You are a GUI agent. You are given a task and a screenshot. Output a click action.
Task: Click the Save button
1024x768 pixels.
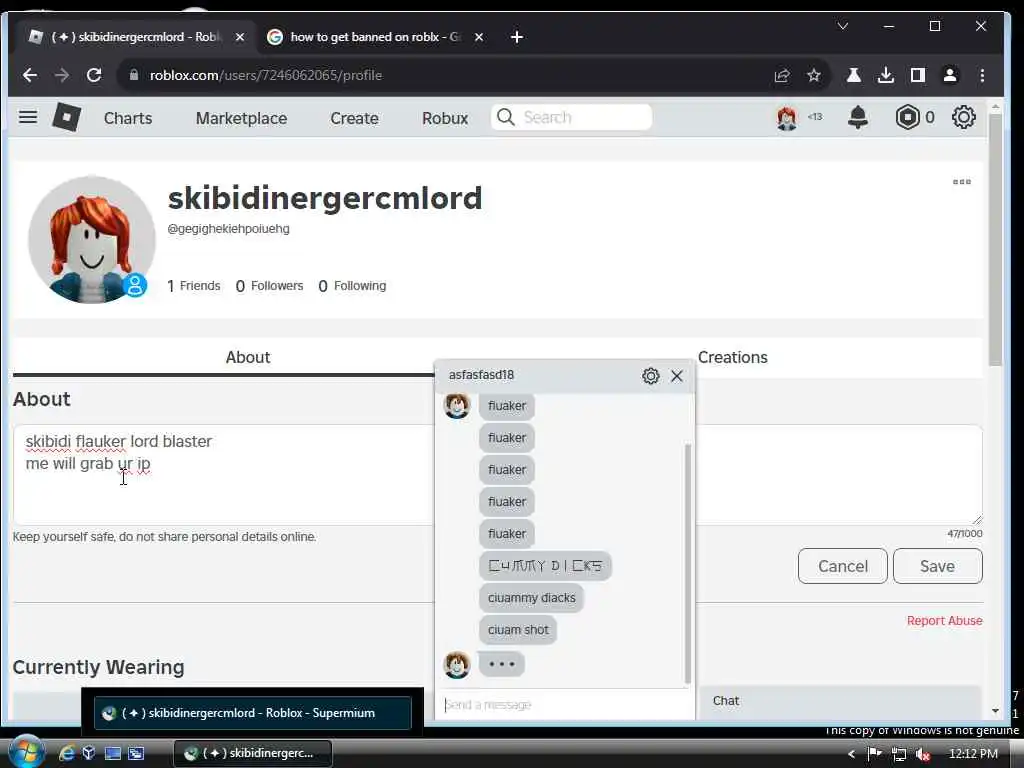point(937,566)
